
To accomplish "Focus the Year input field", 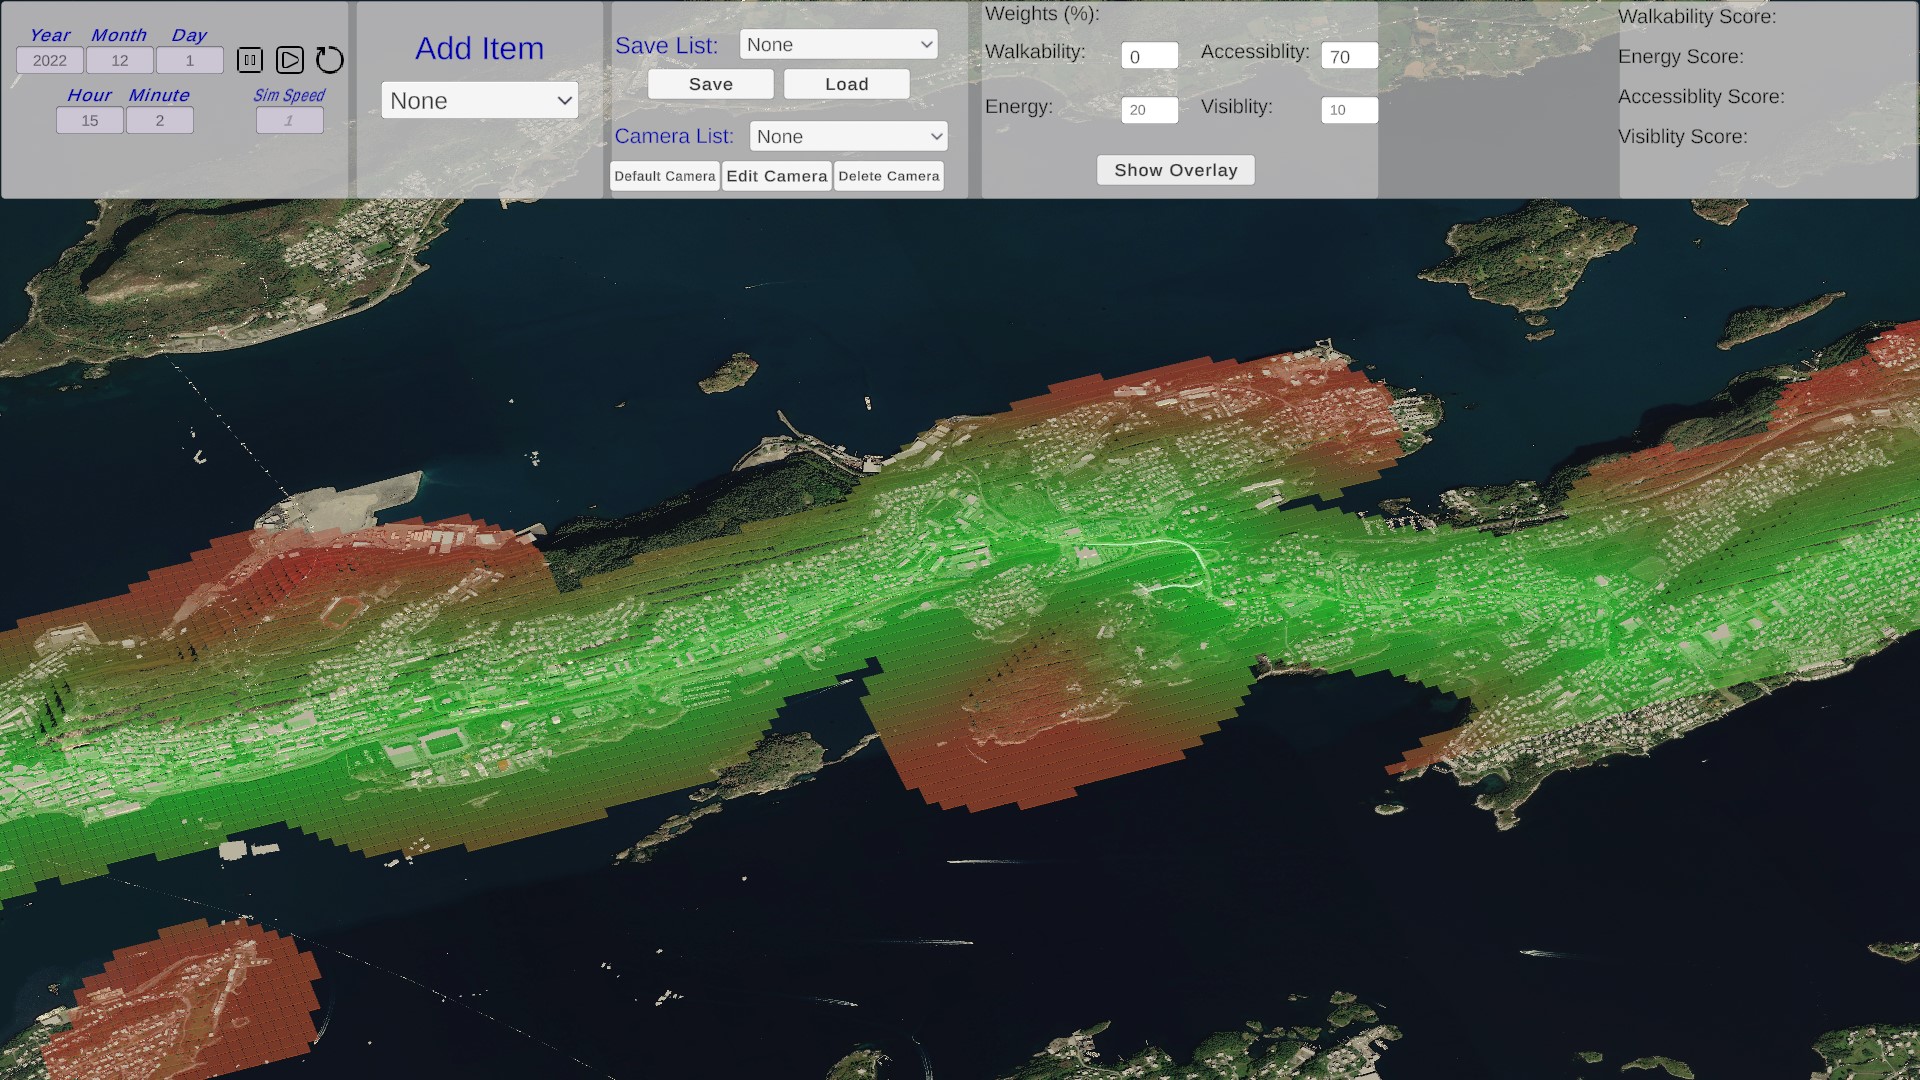I will (50, 61).
